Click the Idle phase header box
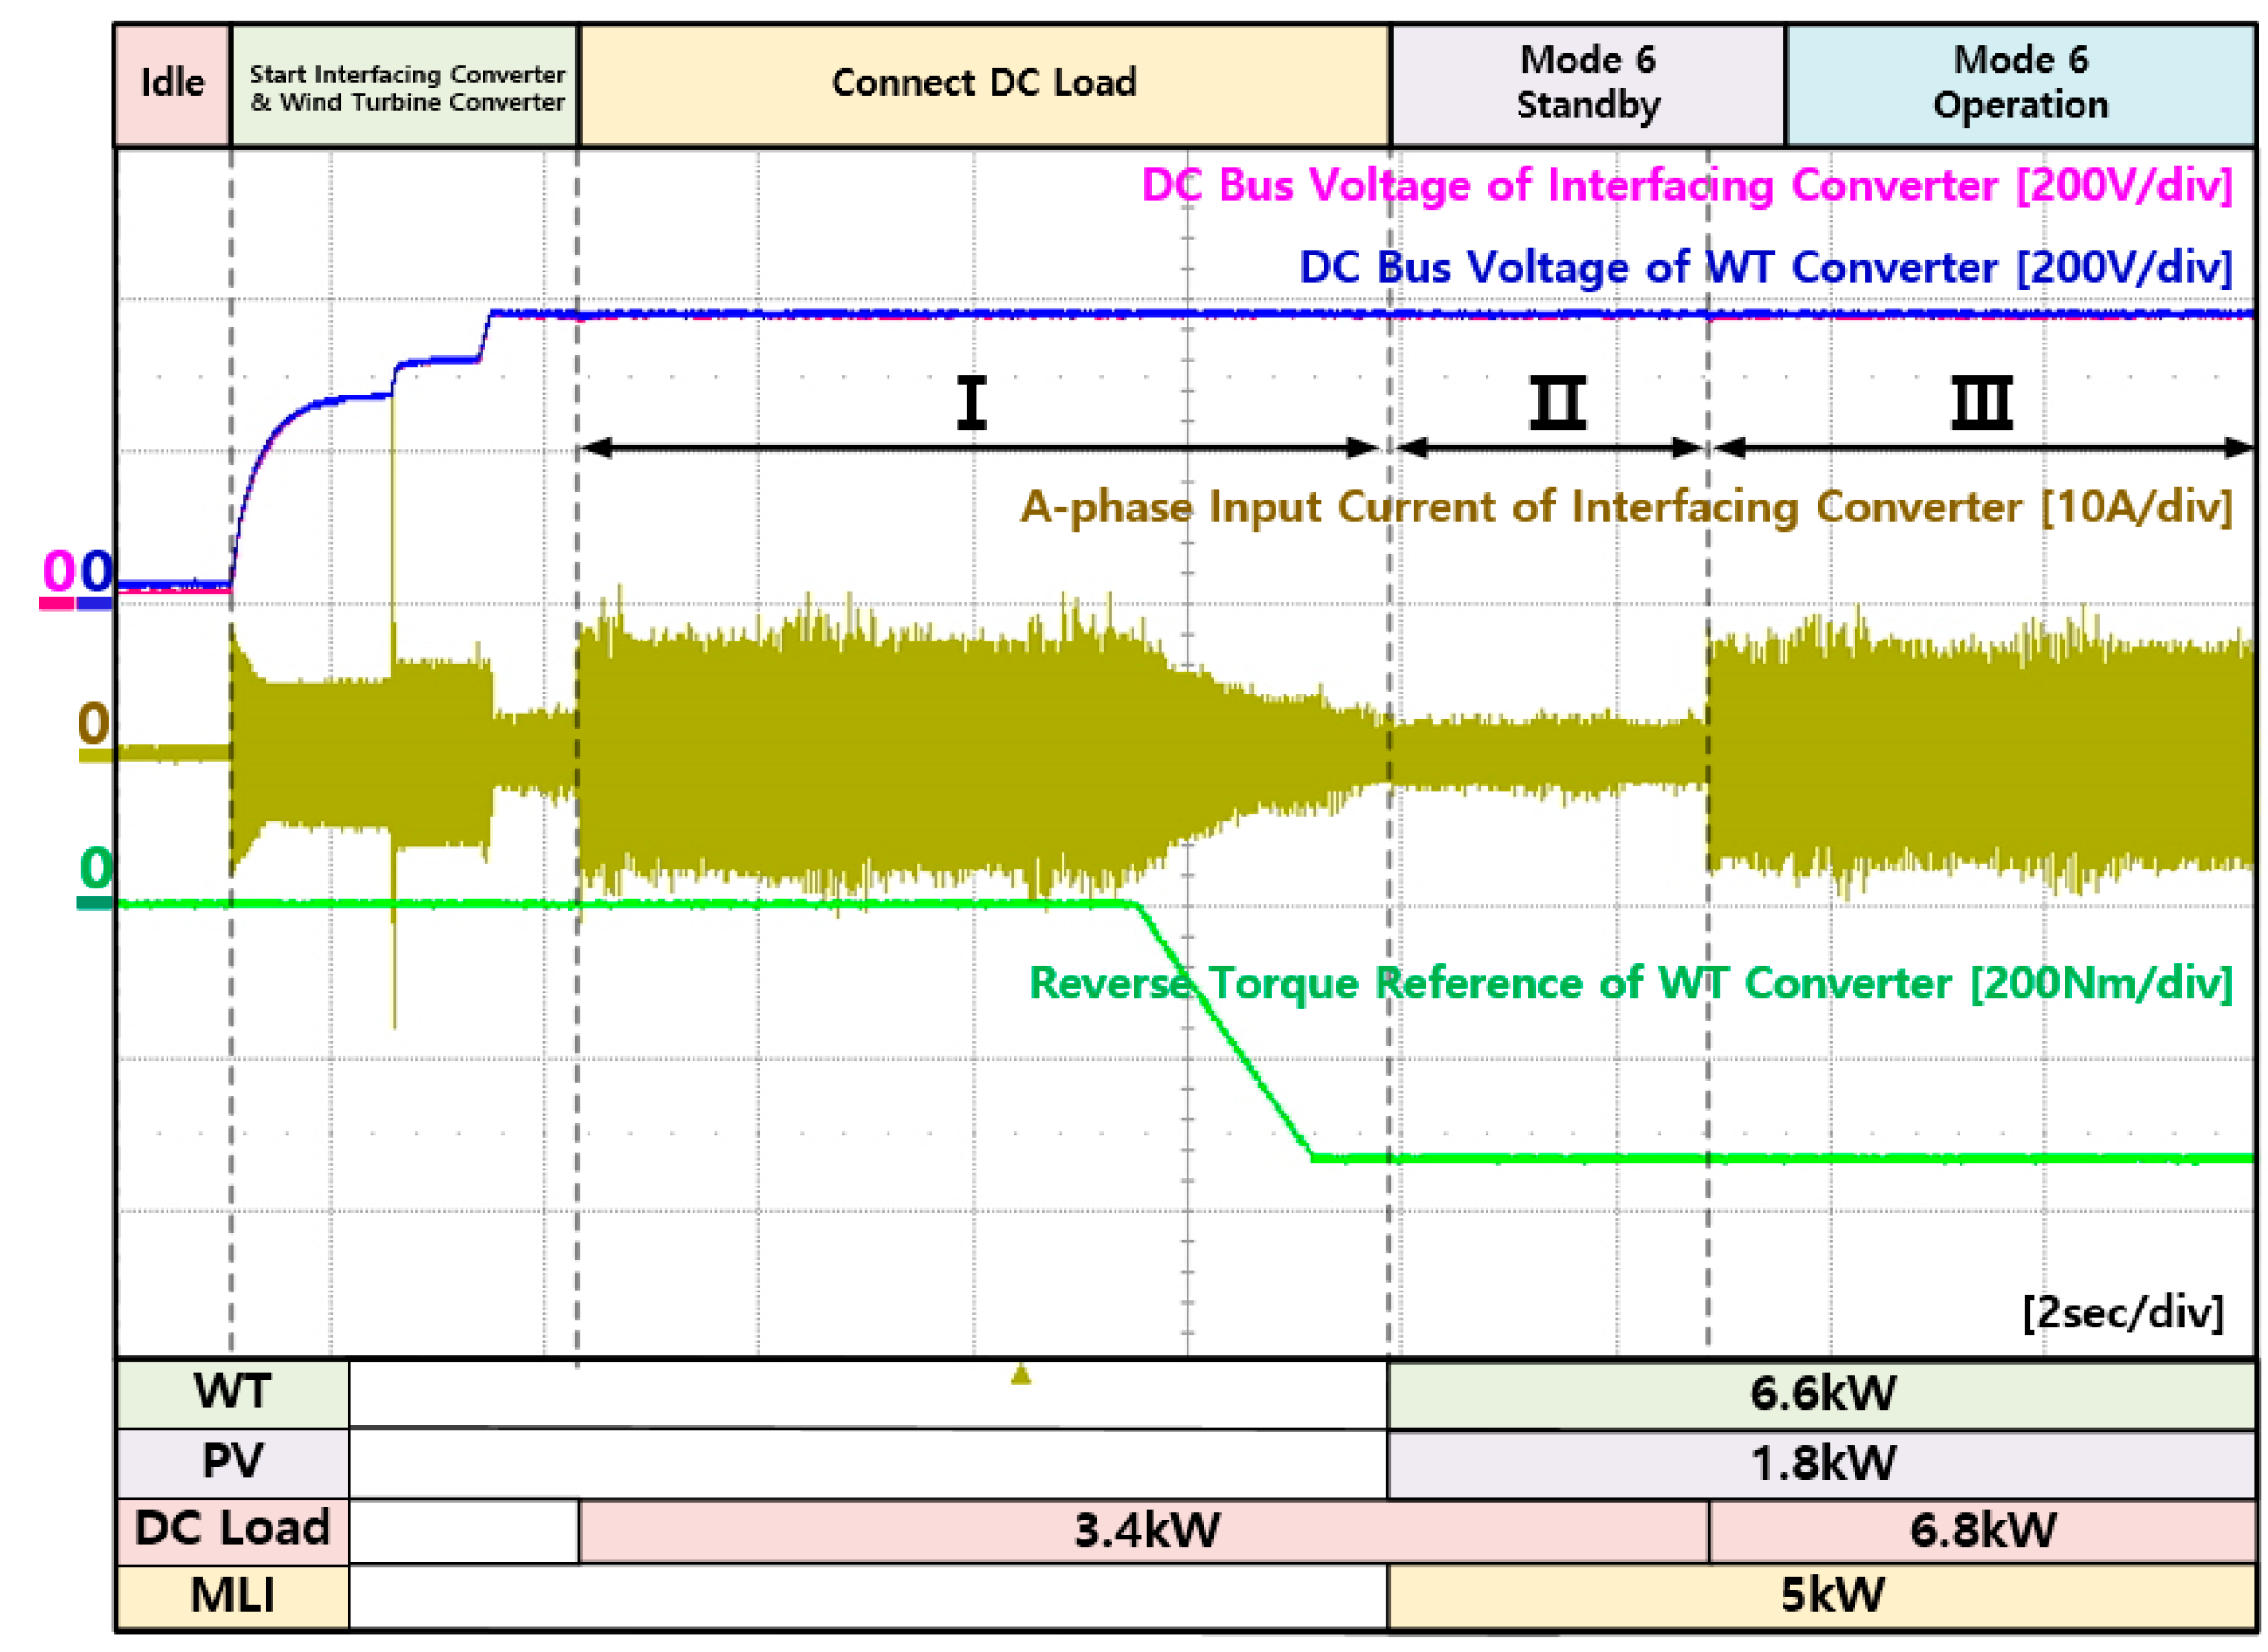Image resolution: width=2268 pixels, height=1652 pixels. pyautogui.click(x=172, y=84)
